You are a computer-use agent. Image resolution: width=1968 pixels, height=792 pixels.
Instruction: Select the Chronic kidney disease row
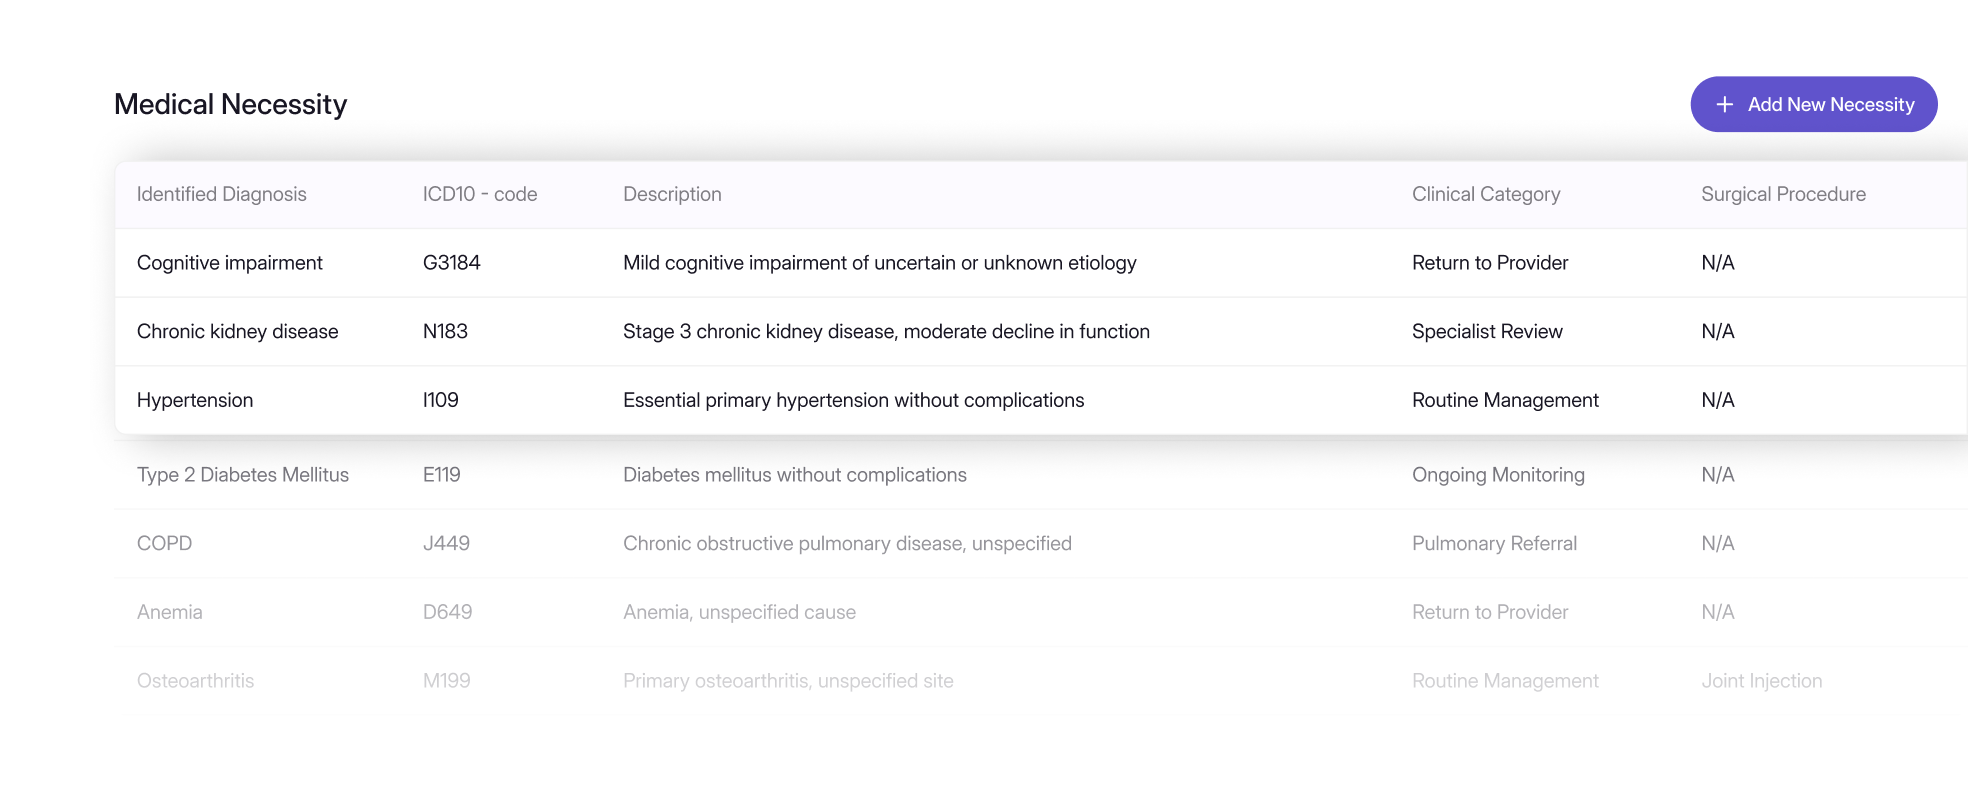point(1041,332)
